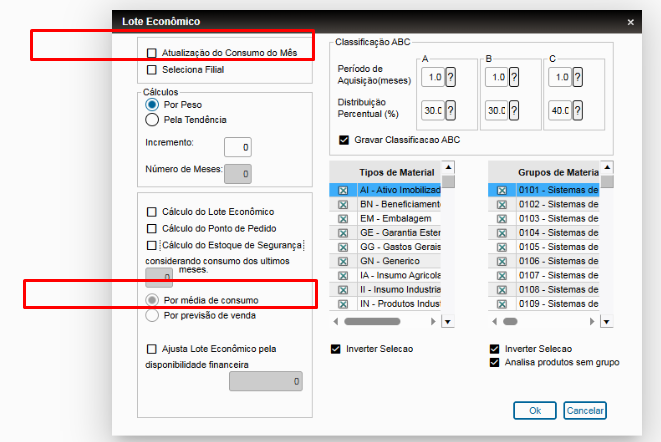The height and width of the screenshot is (442, 661).
Task: Toggle group 0102 row checkbox
Action: (x=502, y=205)
